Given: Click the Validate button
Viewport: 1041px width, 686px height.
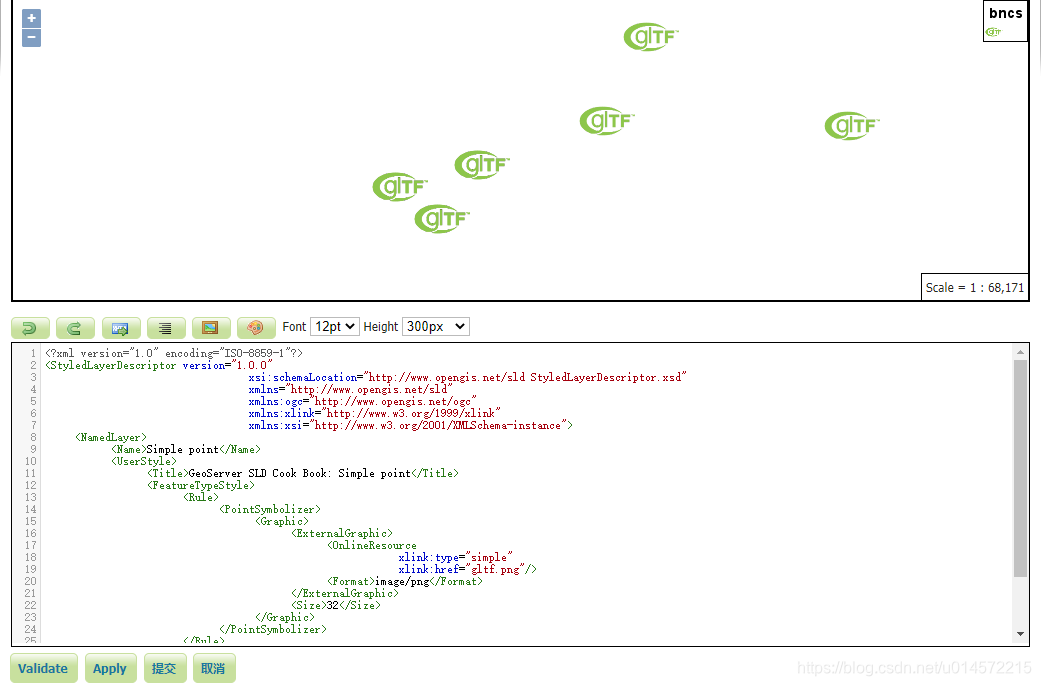Looking at the screenshot, I should (x=43, y=669).
